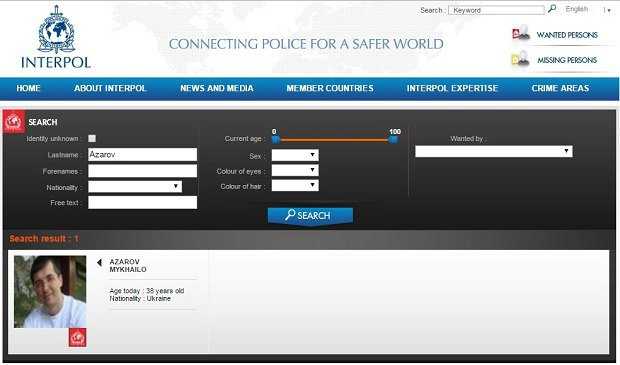This screenshot has width=620, height=365.
Task: Open the Wanted by dropdown
Action: pyautogui.click(x=493, y=151)
